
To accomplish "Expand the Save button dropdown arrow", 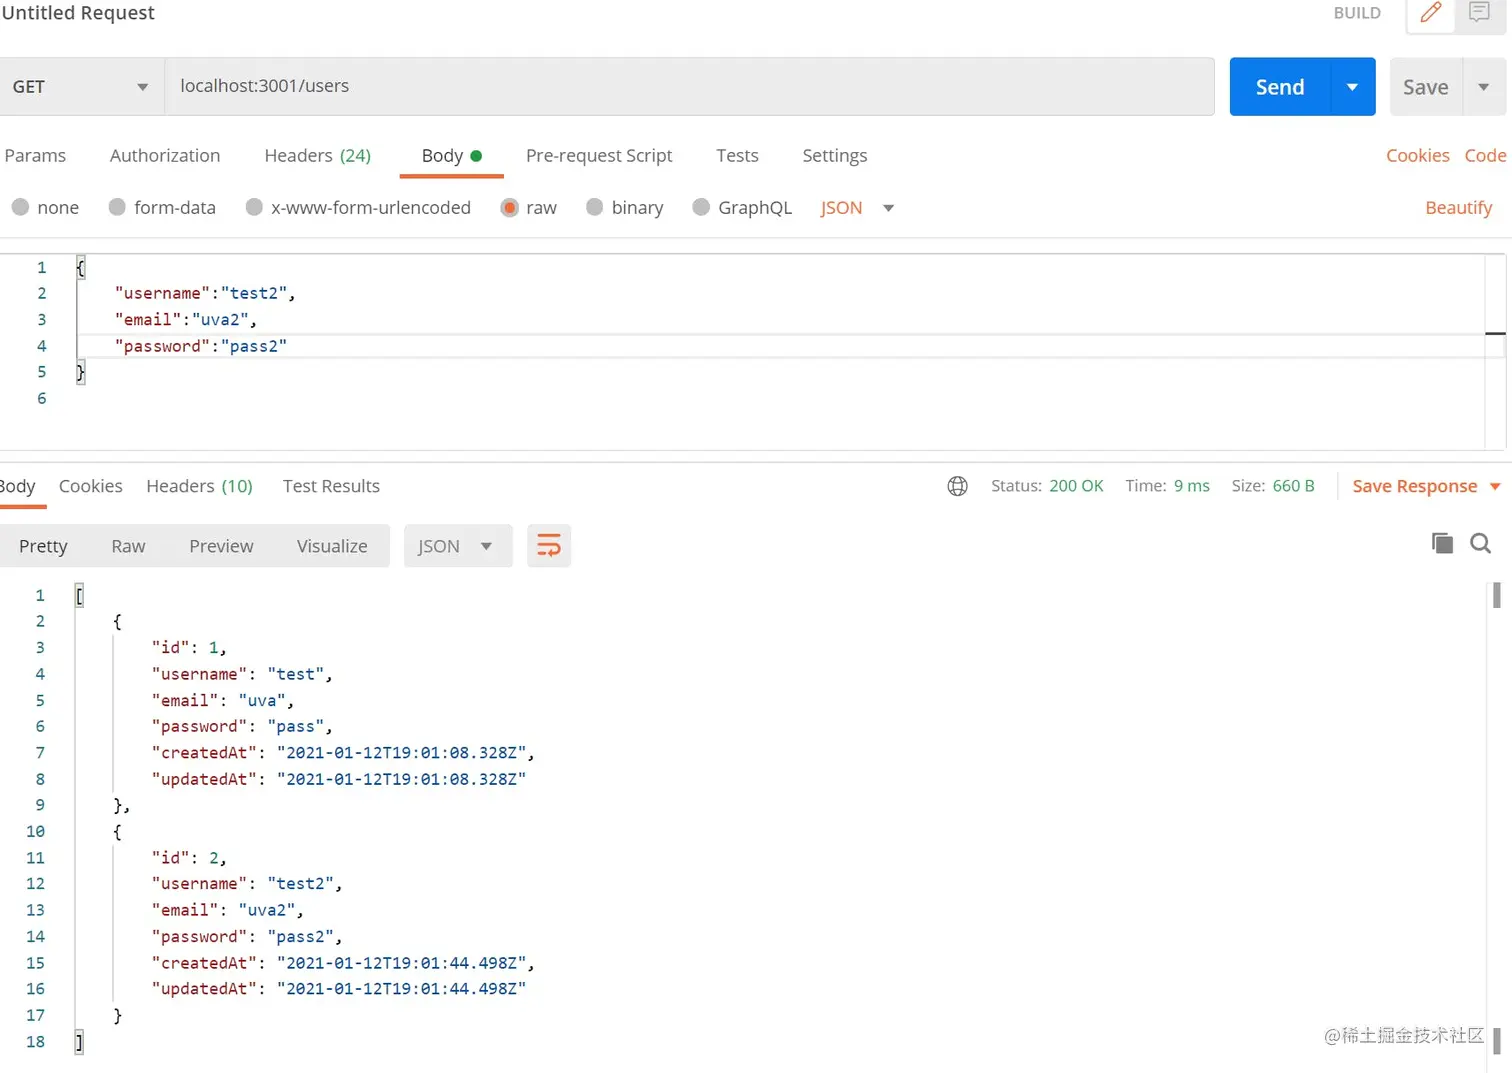I will (x=1484, y=87).
